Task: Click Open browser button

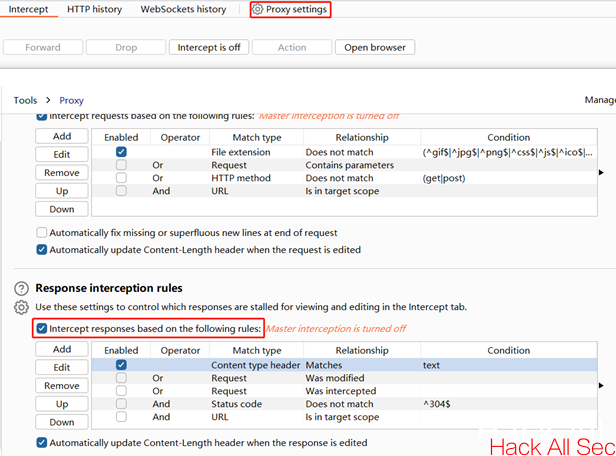Action: click(x=375, y=47)
